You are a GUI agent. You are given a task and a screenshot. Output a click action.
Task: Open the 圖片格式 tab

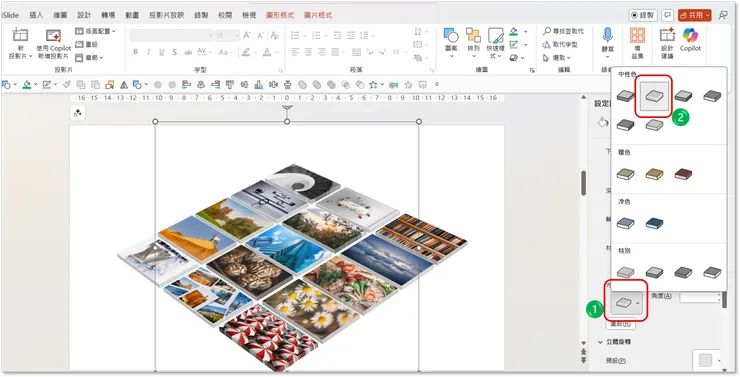tap(318, 15)
